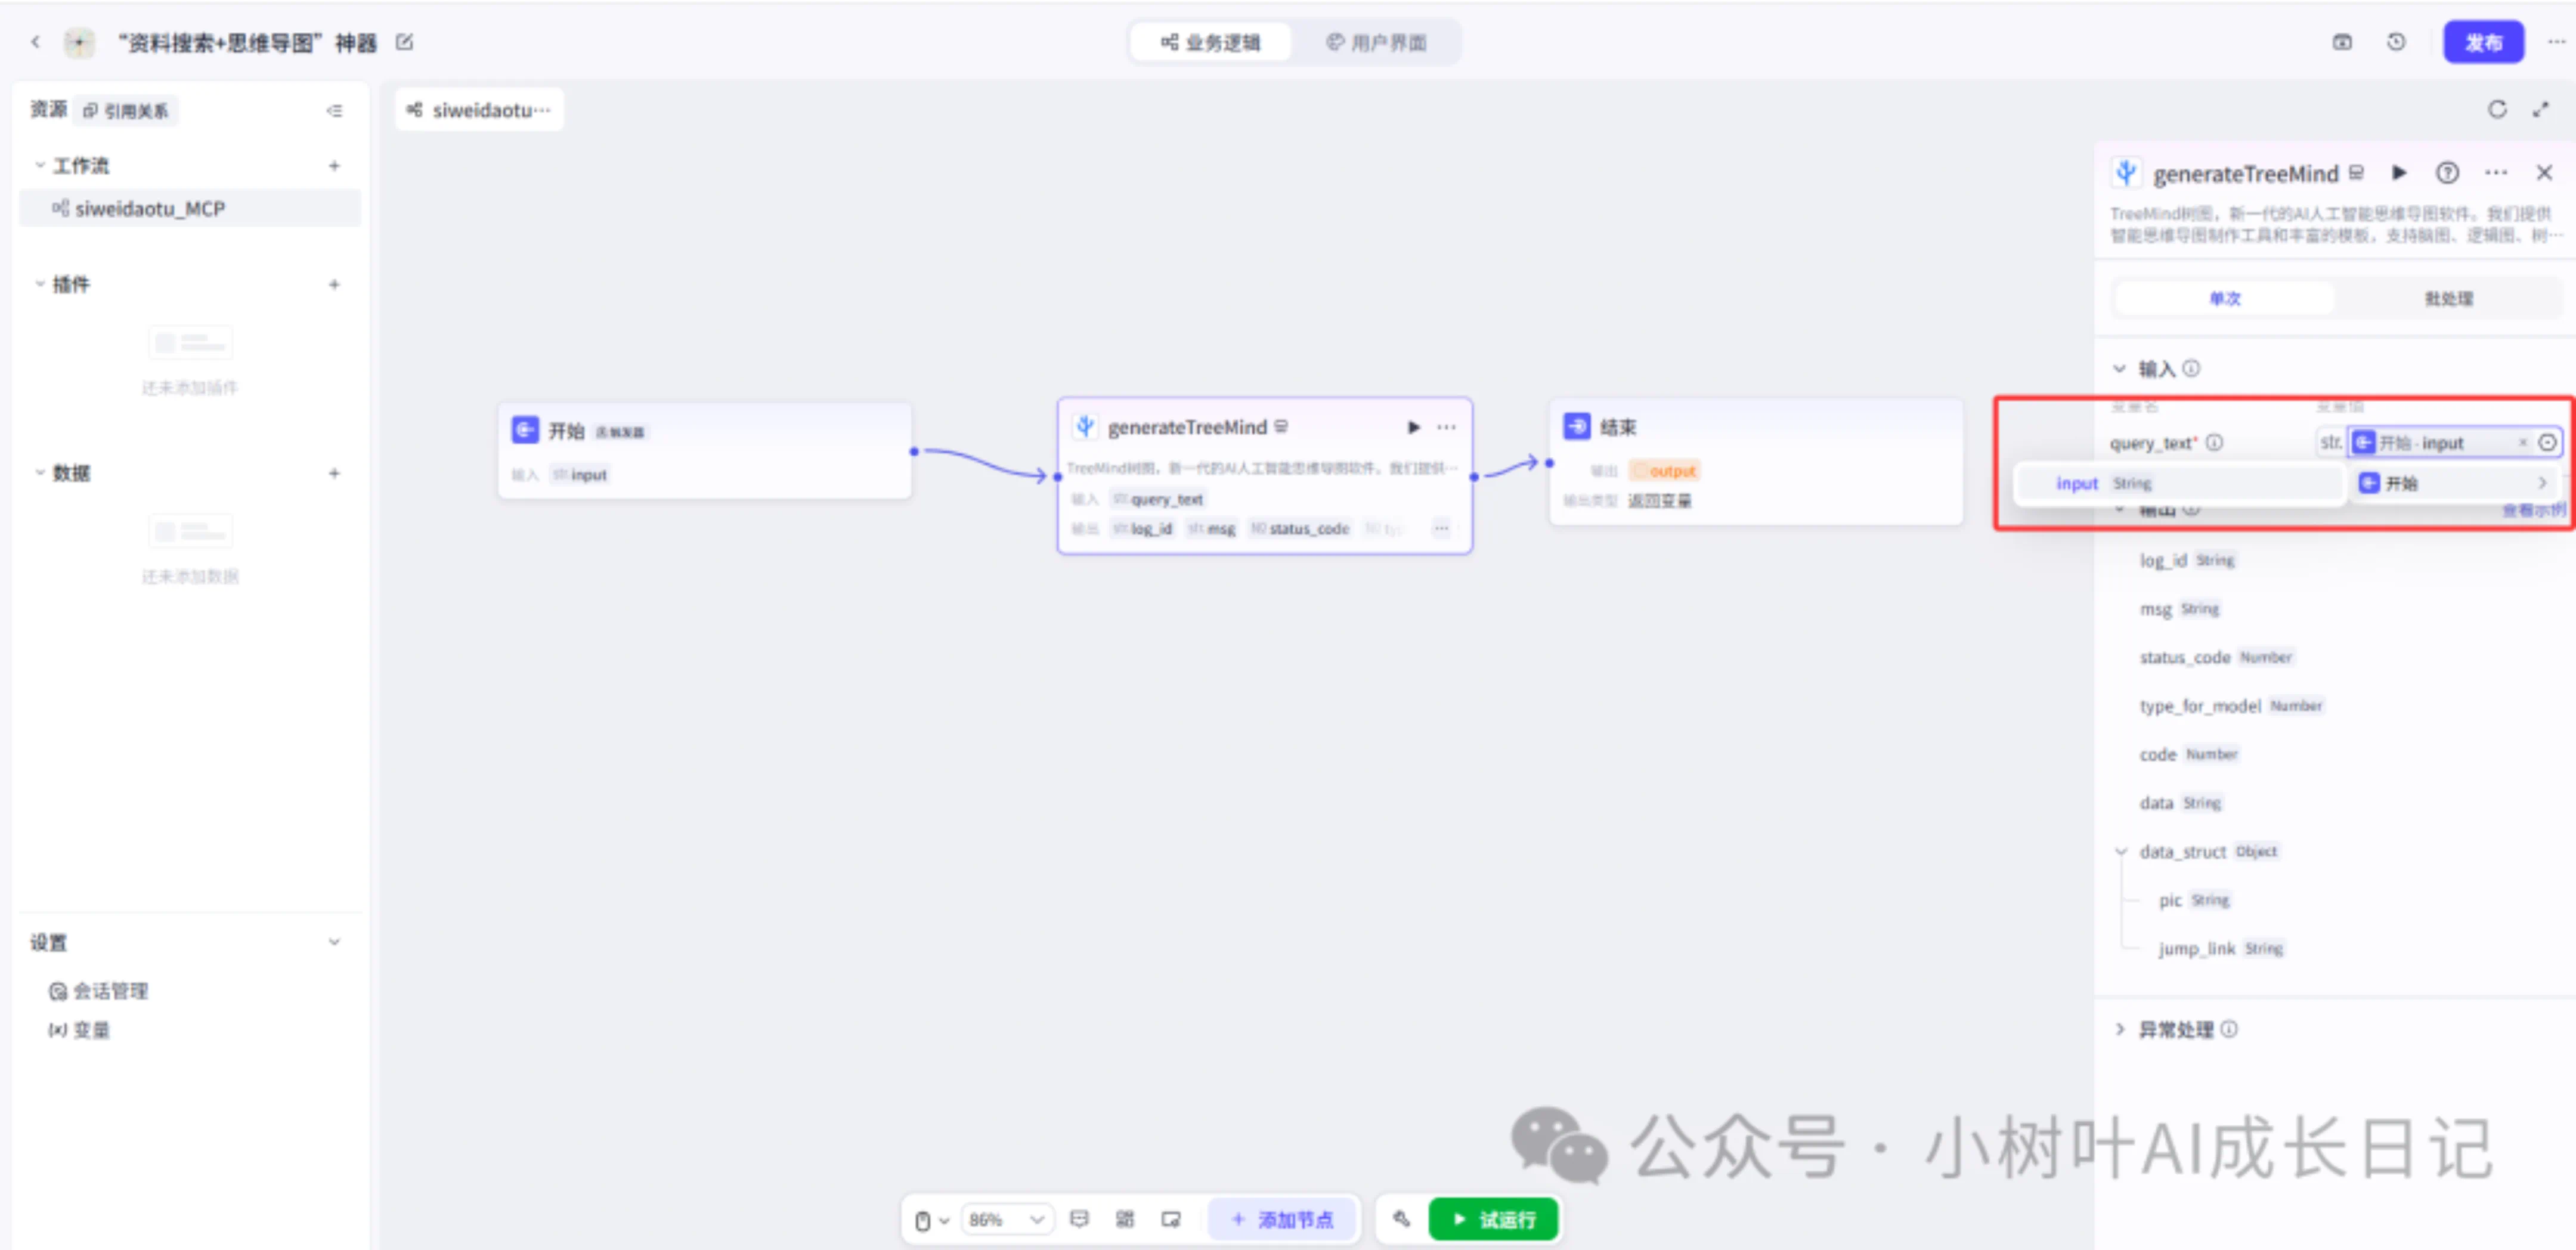
Task: Open the str type dropdown for query_text
Action: coord(2331,442)
